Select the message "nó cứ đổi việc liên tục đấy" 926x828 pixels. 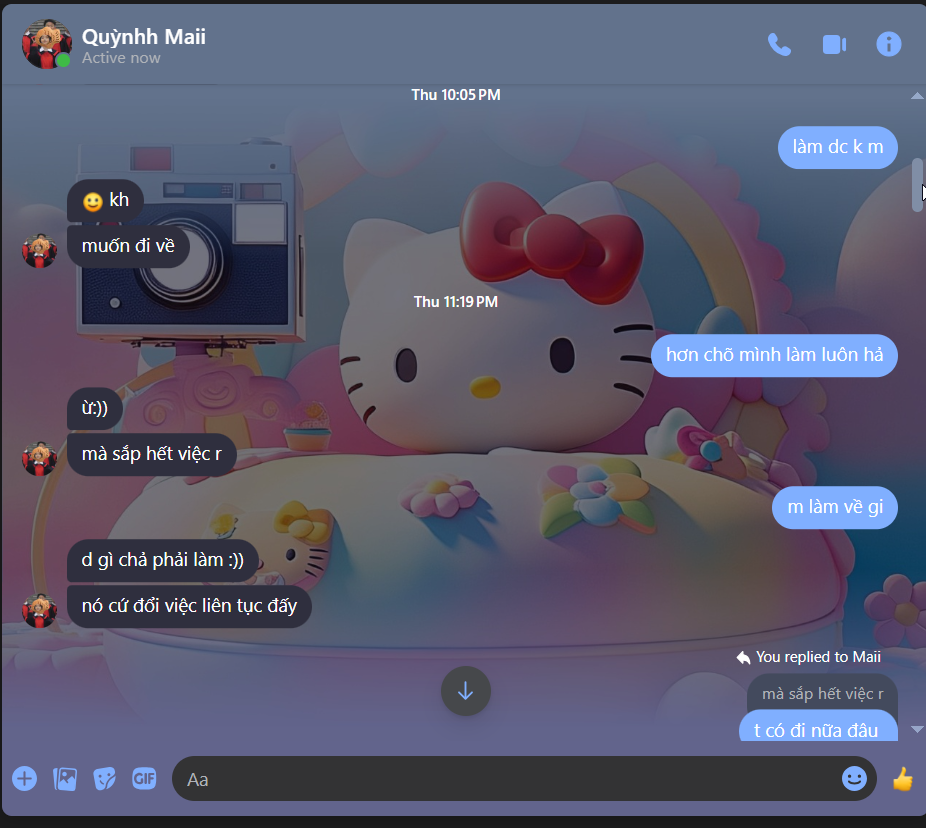tap(189, 606)
